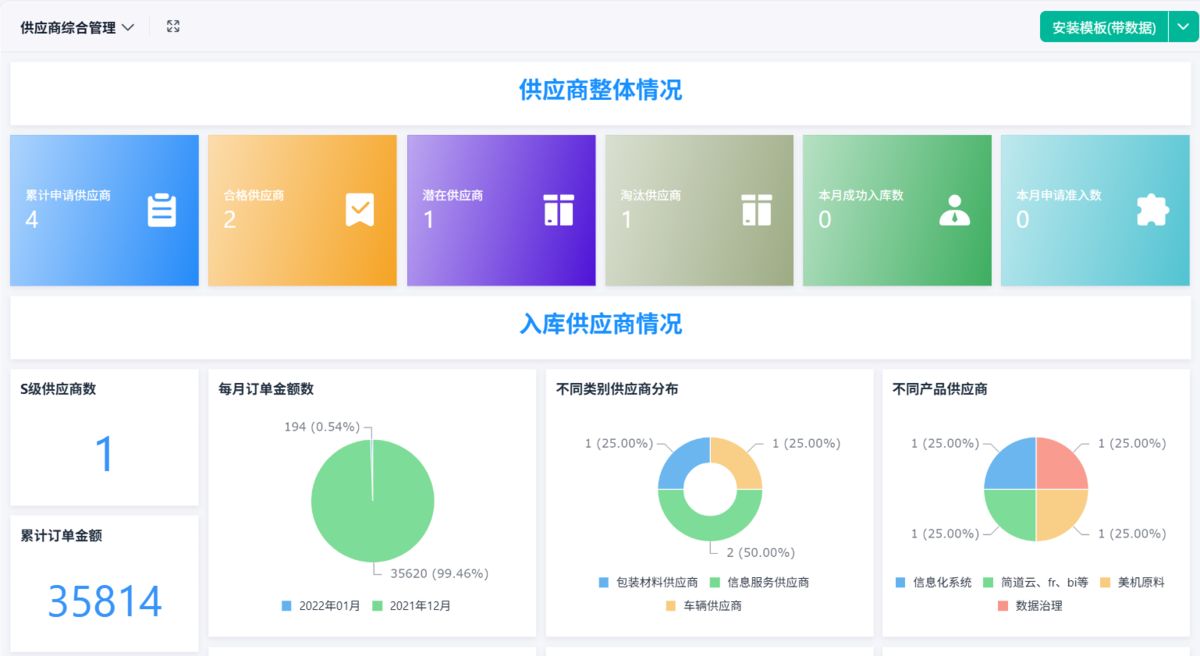Screen dimensions: 1200x656
Task: Click the icon on 淘汰供应商 card
Action: click(756, 210)
